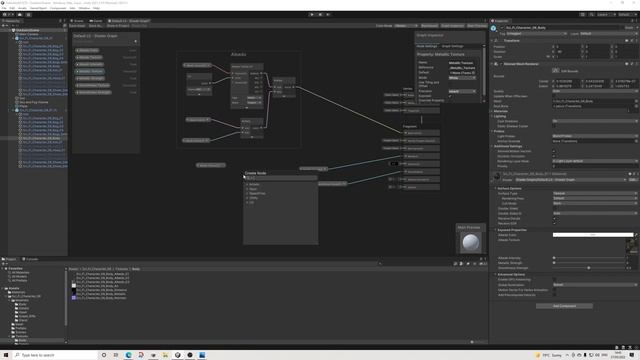Click the Smoothness Strength slider handle
Viewport: 640px width, 360px height.
(589, 268)
